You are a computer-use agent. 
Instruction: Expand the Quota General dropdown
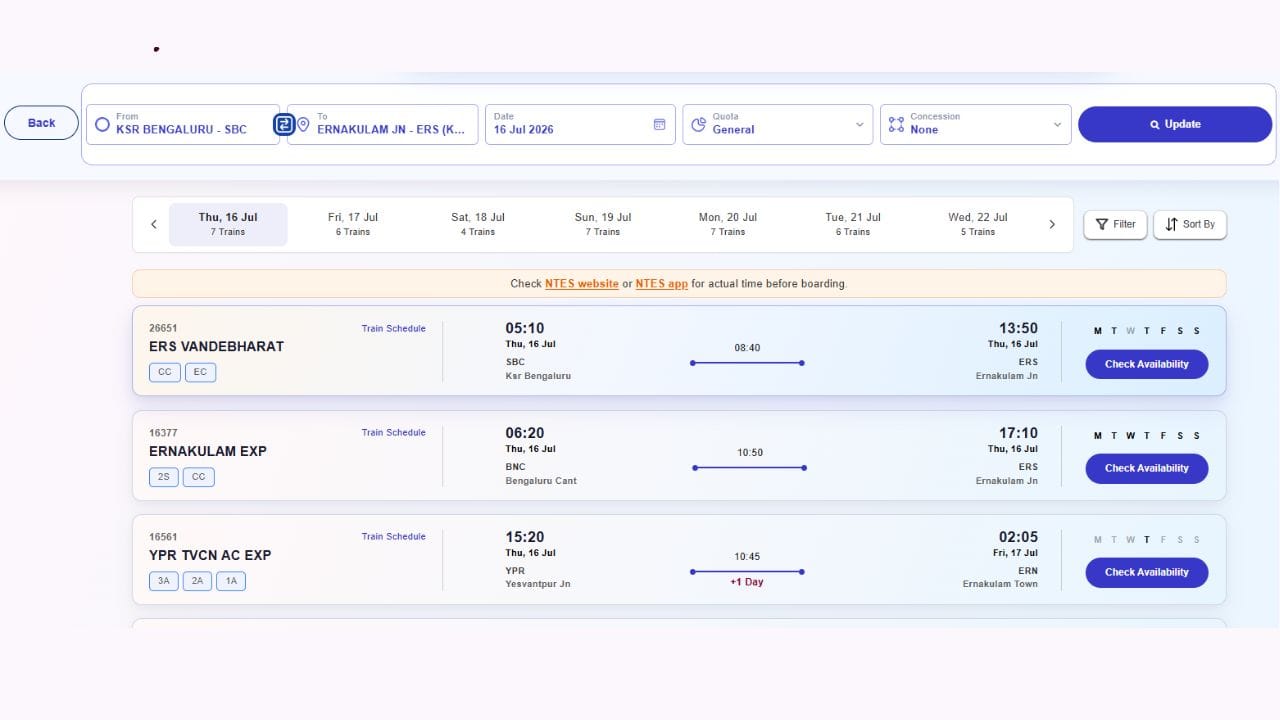[777, 124]
